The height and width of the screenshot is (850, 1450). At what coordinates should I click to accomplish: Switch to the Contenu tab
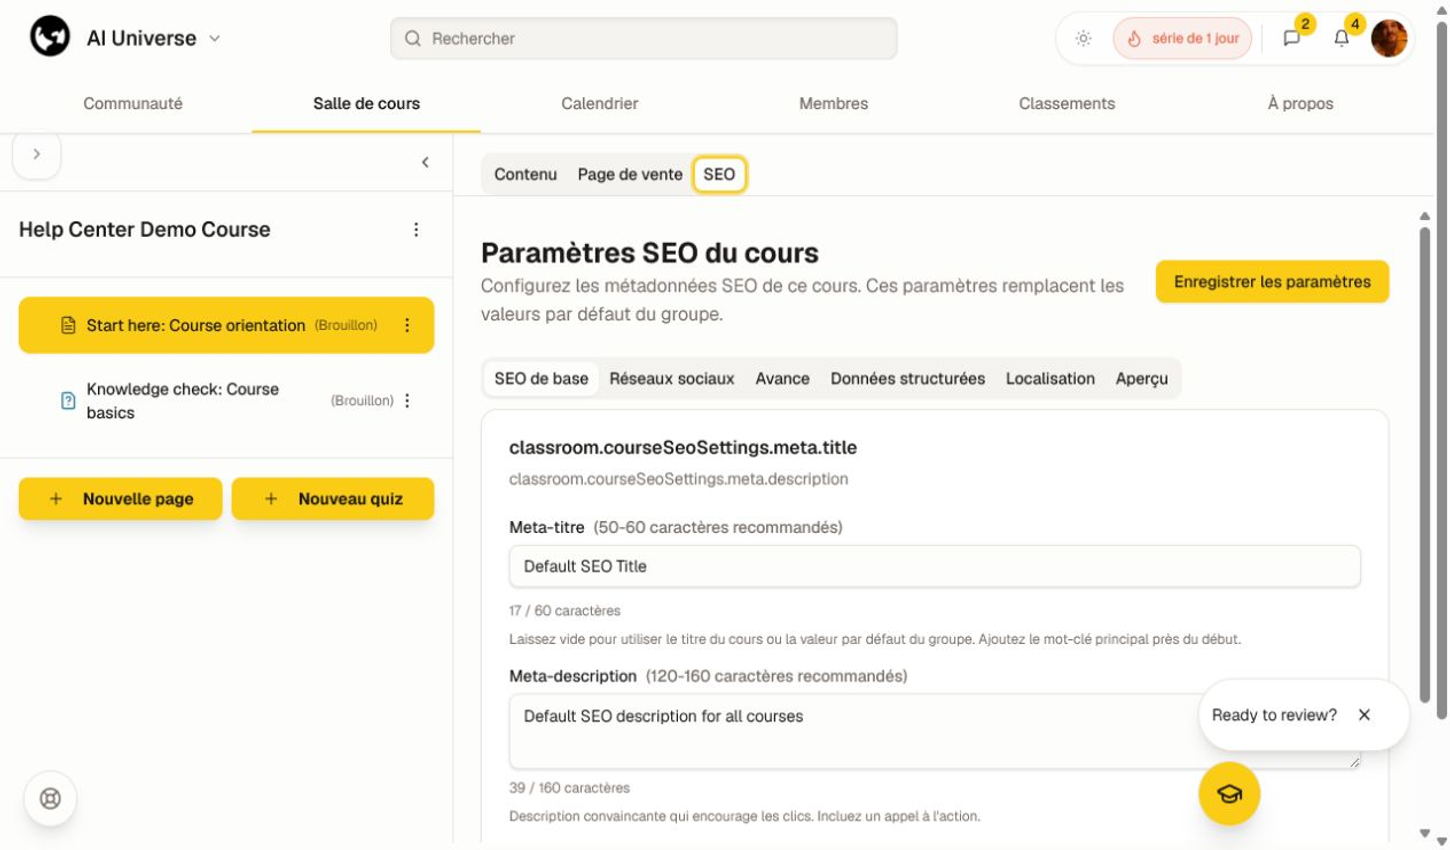point(525,174)
